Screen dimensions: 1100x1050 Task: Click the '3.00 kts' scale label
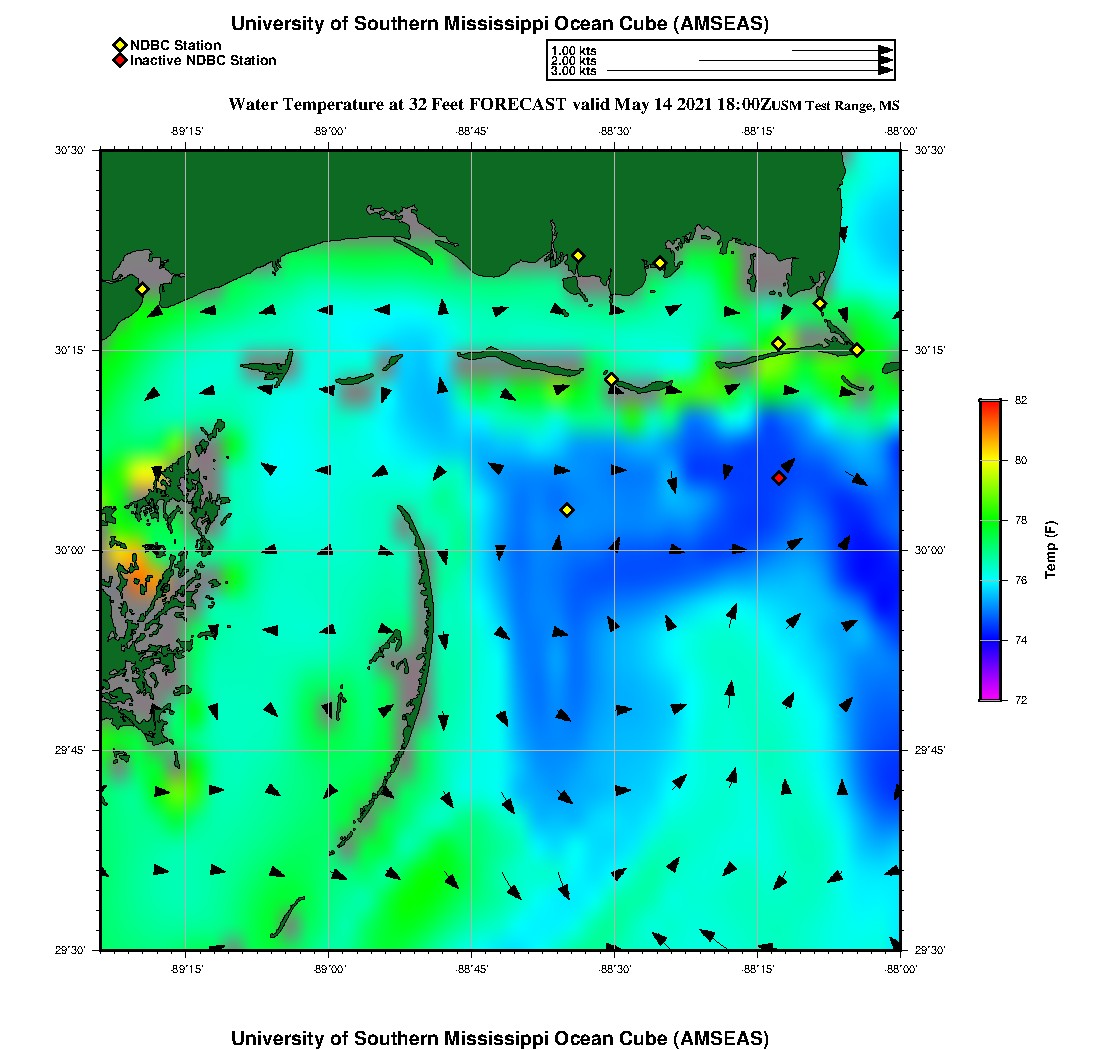click(x=574, y=71)
